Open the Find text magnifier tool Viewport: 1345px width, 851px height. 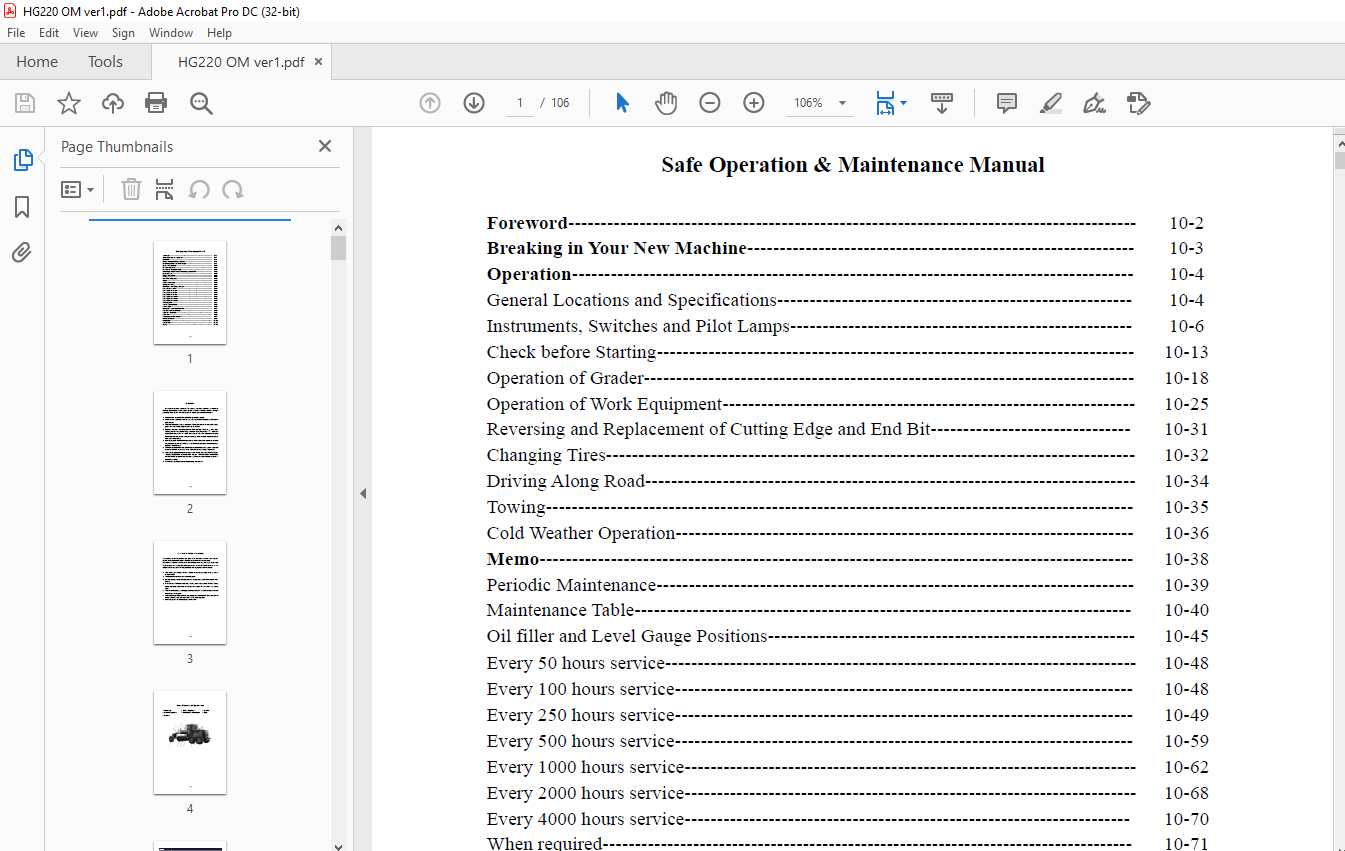pos(201,103)
